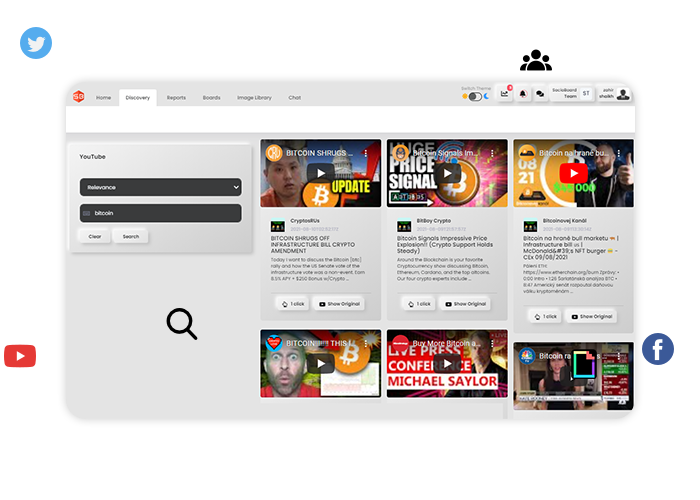Open the chat messages icon in header
Image resolution: width=700 pixels, height=500 pixels.
(x=540, y=94)
